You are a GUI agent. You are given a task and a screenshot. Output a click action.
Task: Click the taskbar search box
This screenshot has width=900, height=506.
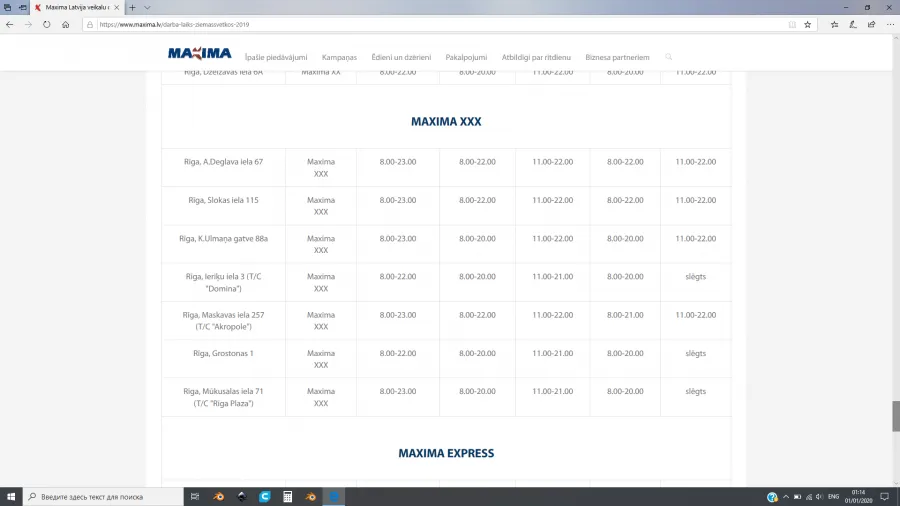(x=103, y=497)
